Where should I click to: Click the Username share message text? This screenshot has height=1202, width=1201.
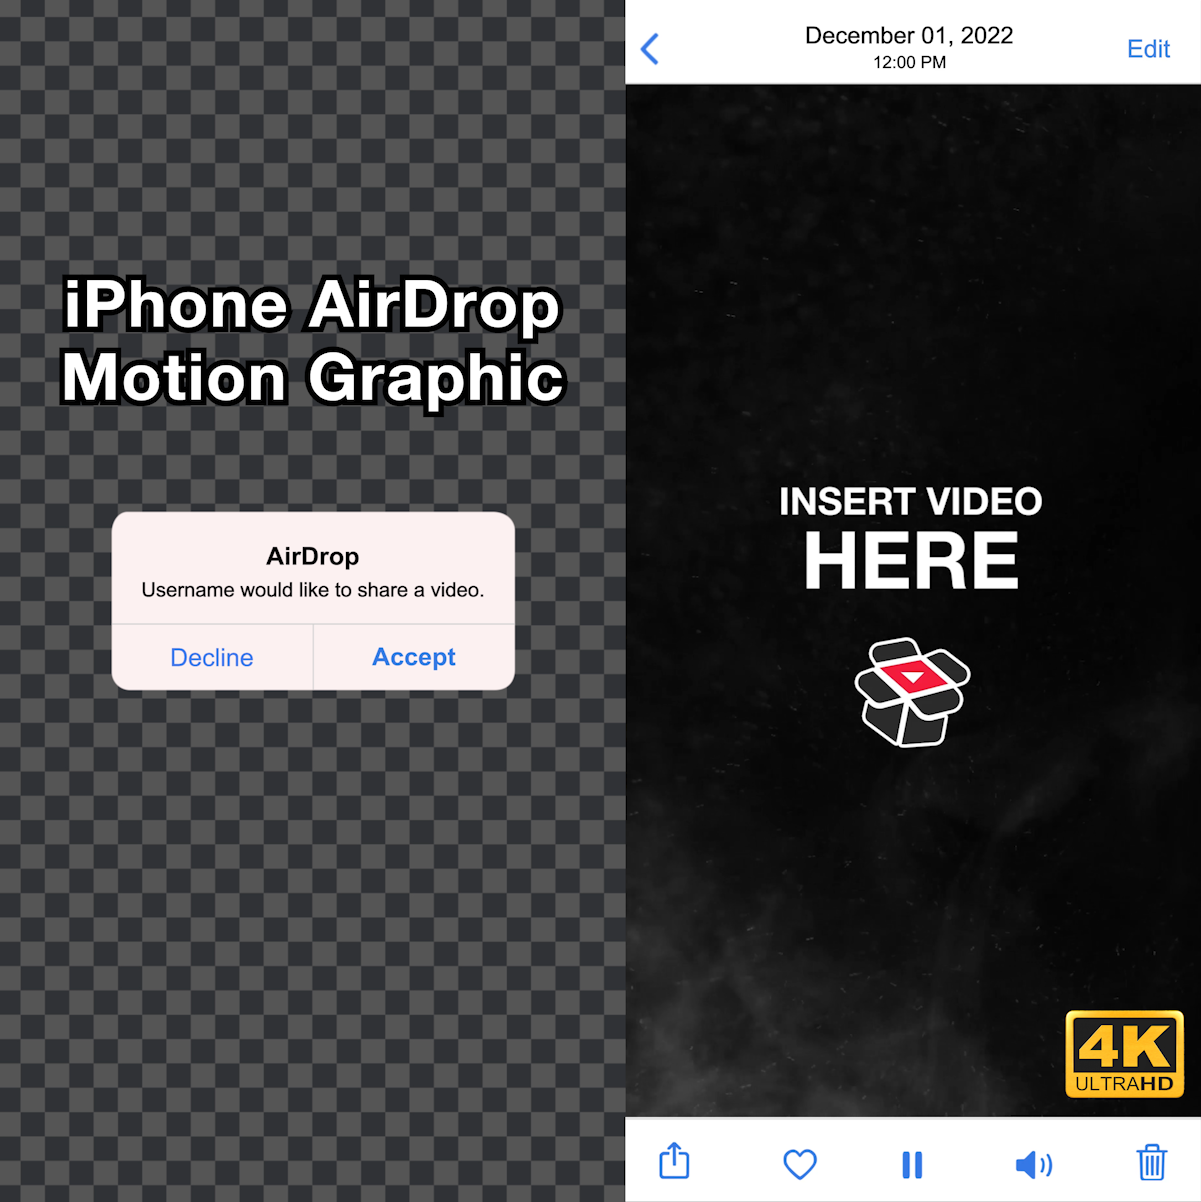(313, 590)
